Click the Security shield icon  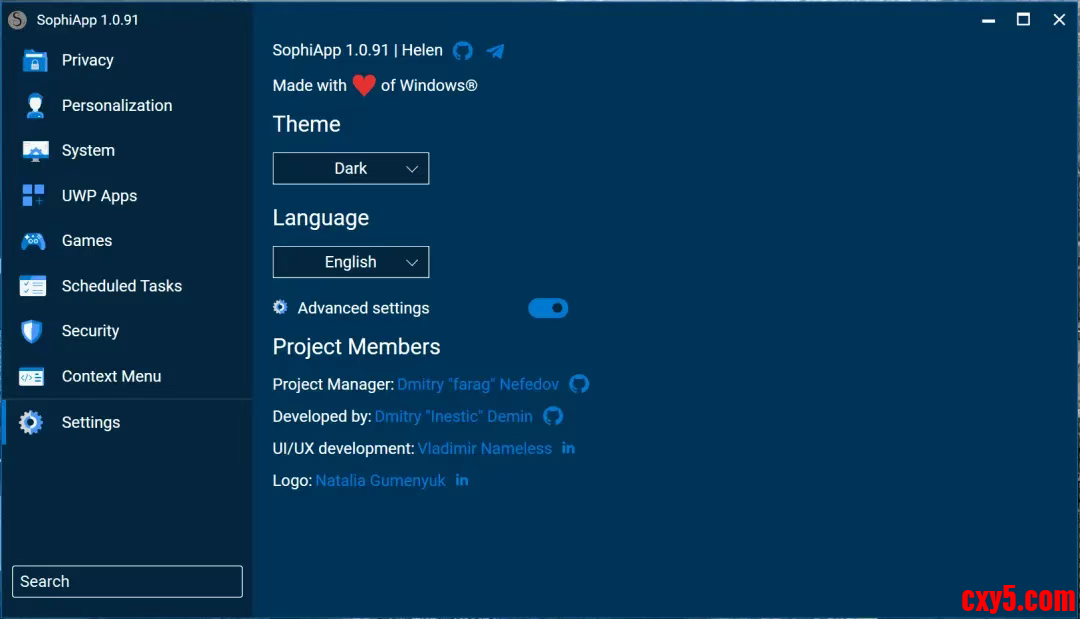[33, 331]
